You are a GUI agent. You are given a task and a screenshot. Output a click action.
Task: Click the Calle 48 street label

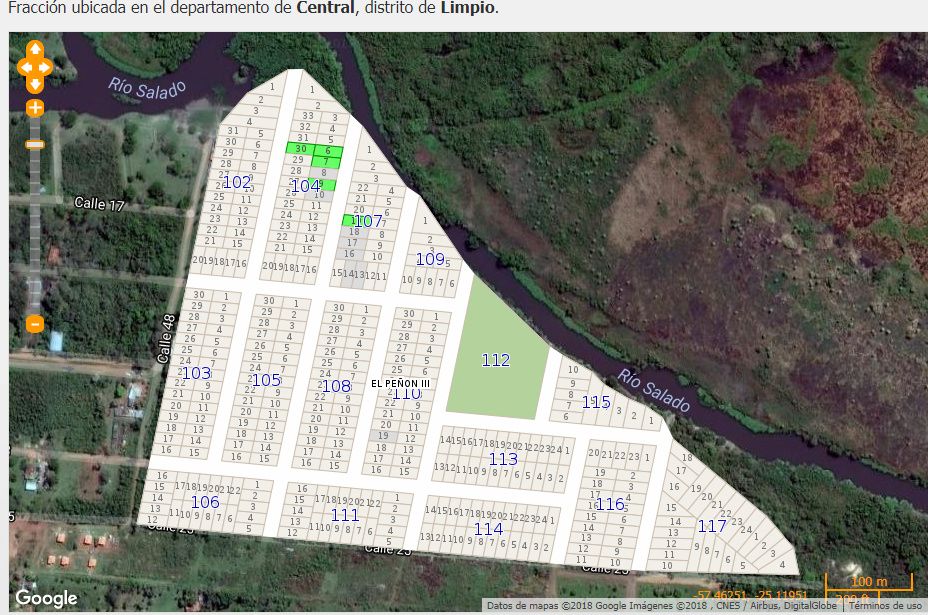point(166,339)
